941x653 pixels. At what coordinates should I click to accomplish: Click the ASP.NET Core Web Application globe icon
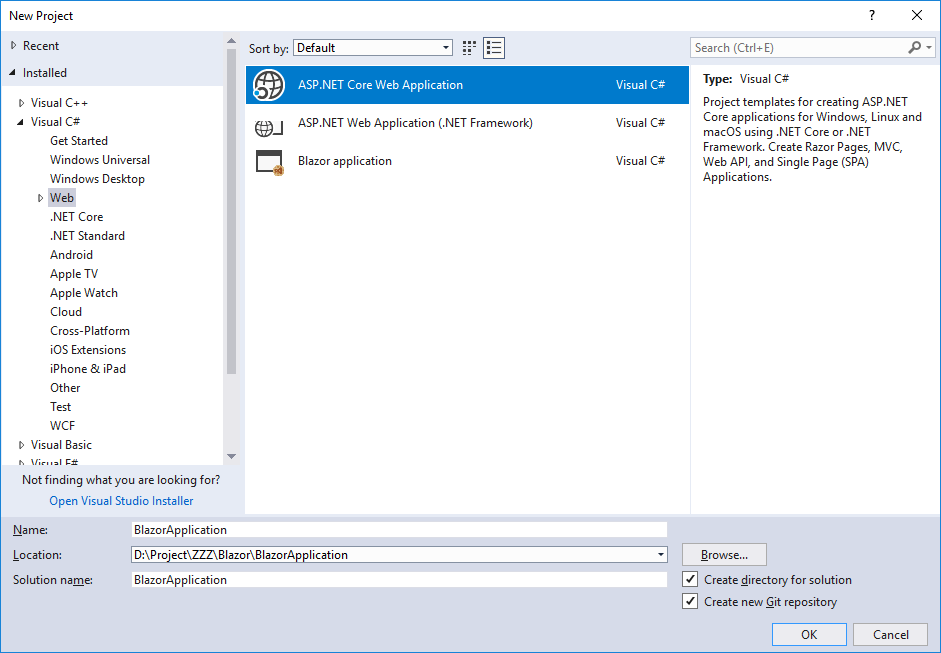[268, 85]
